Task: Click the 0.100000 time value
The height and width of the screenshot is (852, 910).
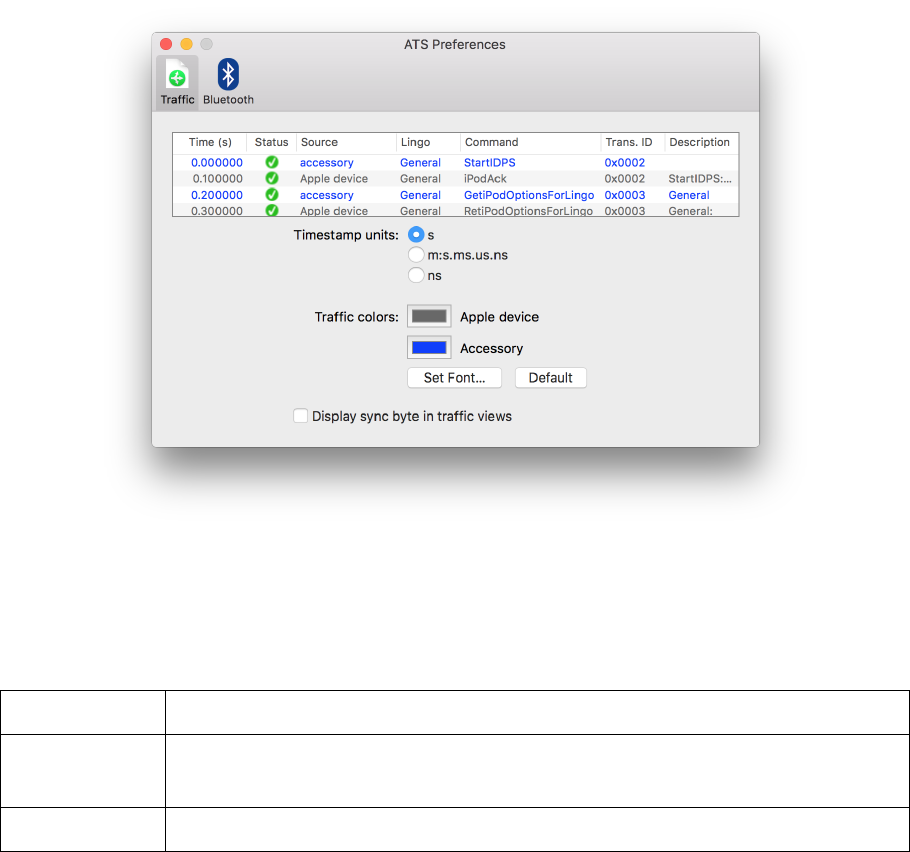Action: [218, 179]
